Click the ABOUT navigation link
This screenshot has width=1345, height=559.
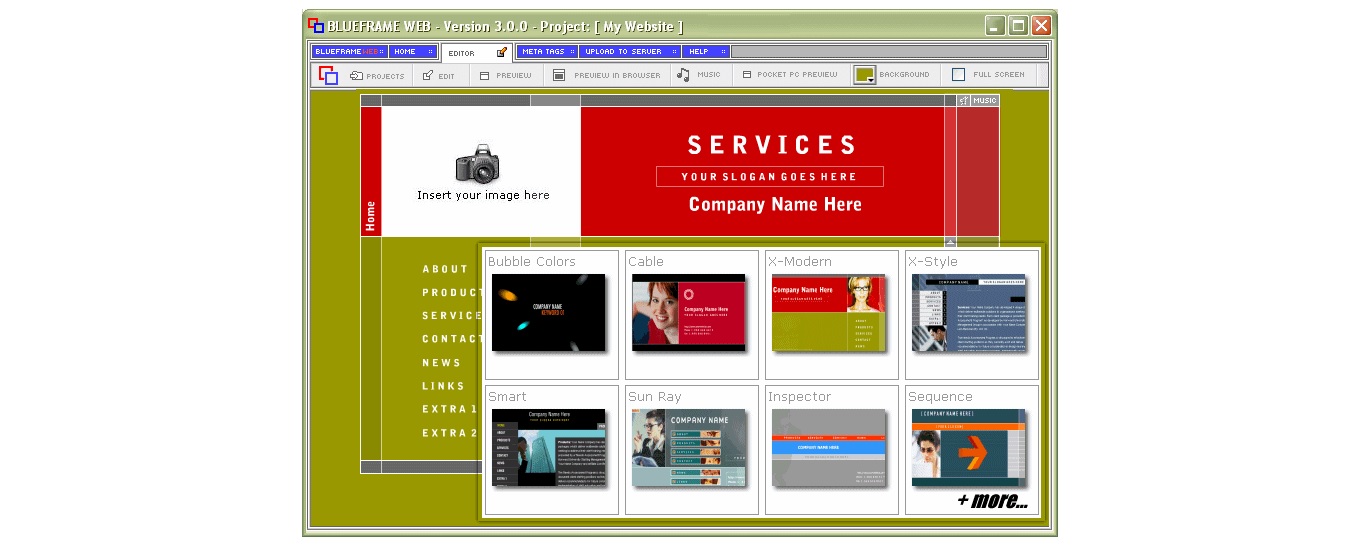(445, 269)
